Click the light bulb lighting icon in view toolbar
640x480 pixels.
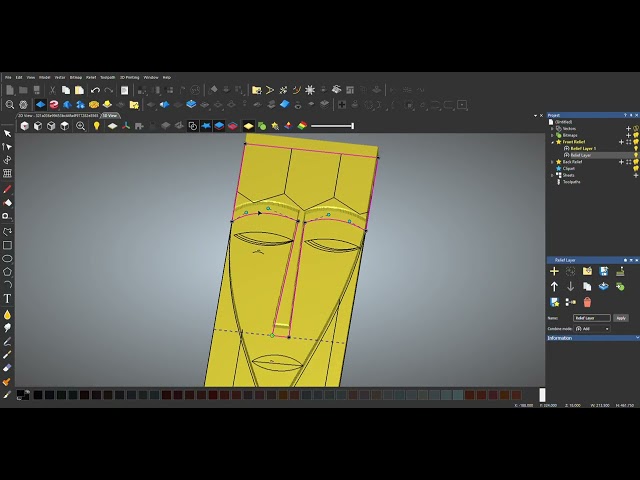[96, 126]
